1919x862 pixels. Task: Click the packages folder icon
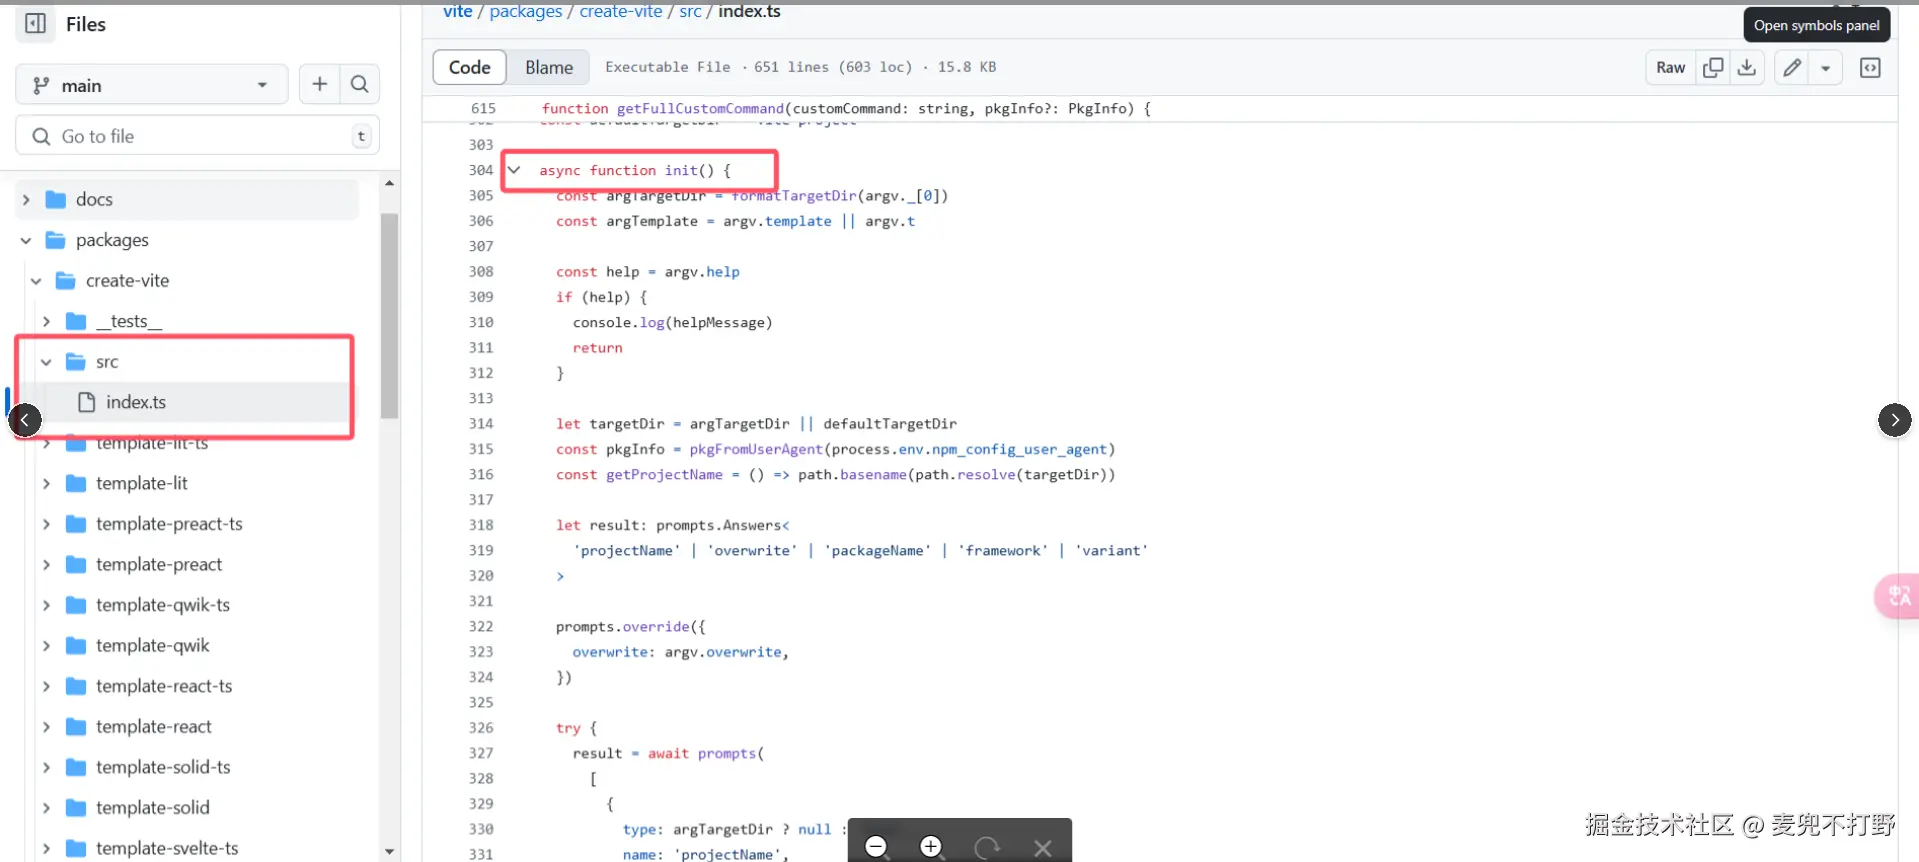(x=56, y=240)
